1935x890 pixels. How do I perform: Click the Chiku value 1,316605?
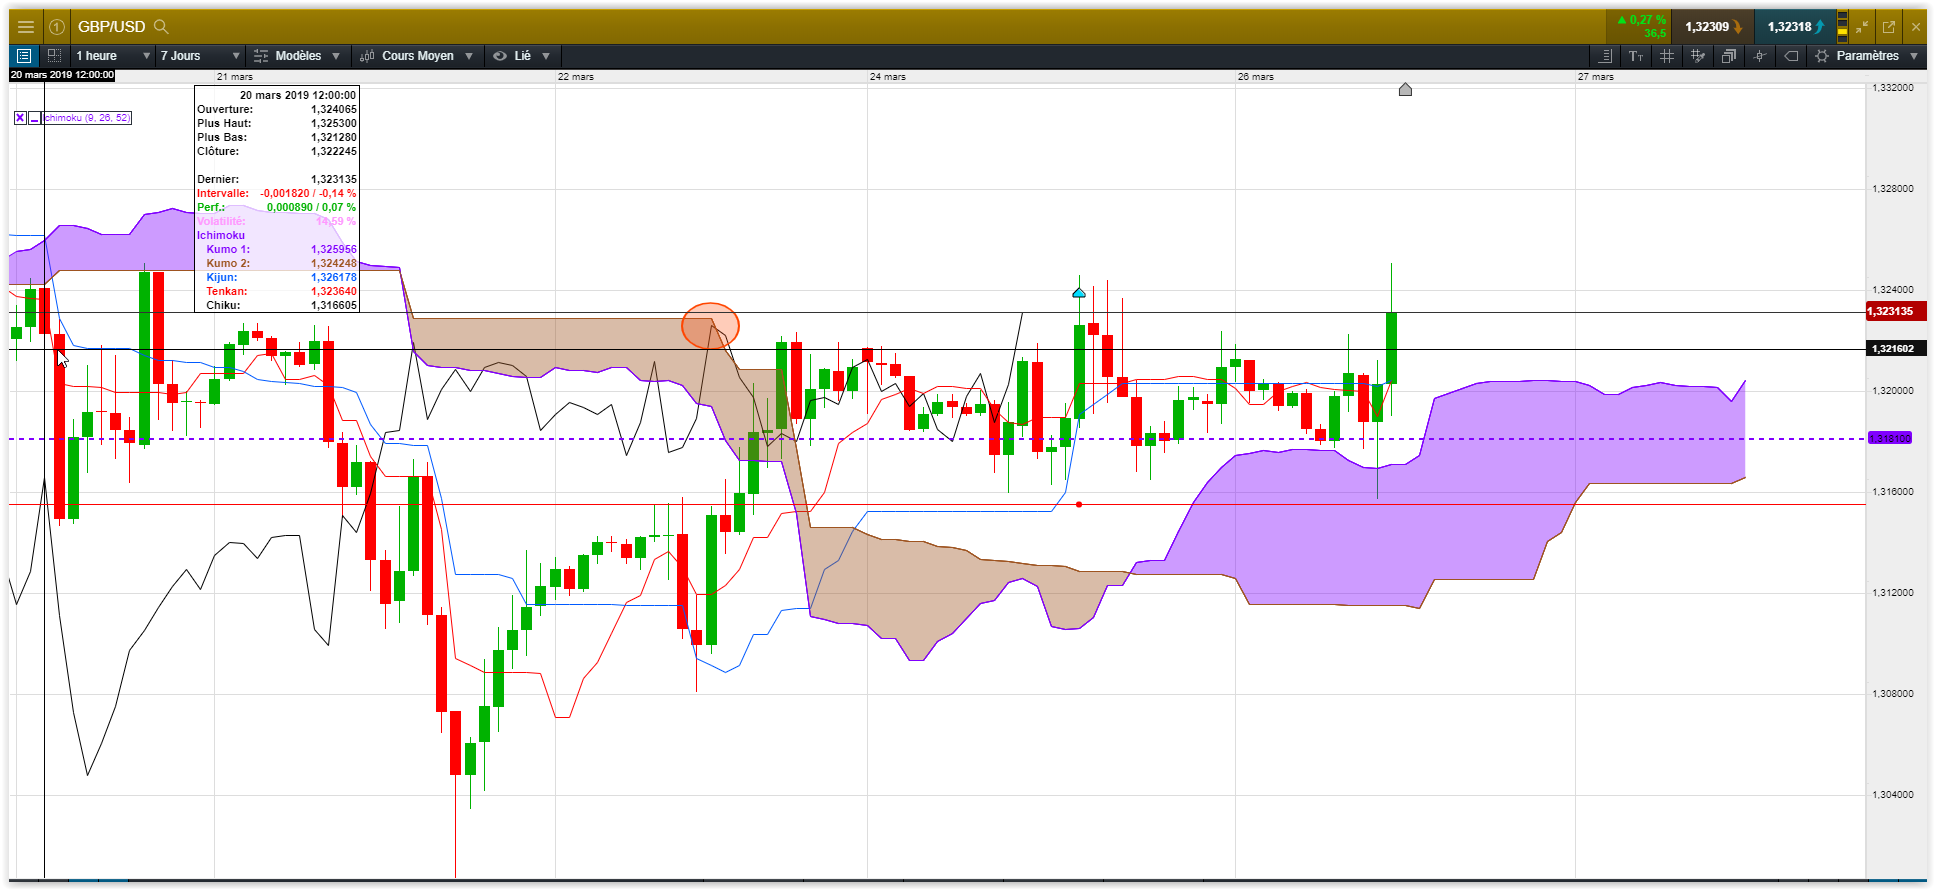click(x=334, y=306)
